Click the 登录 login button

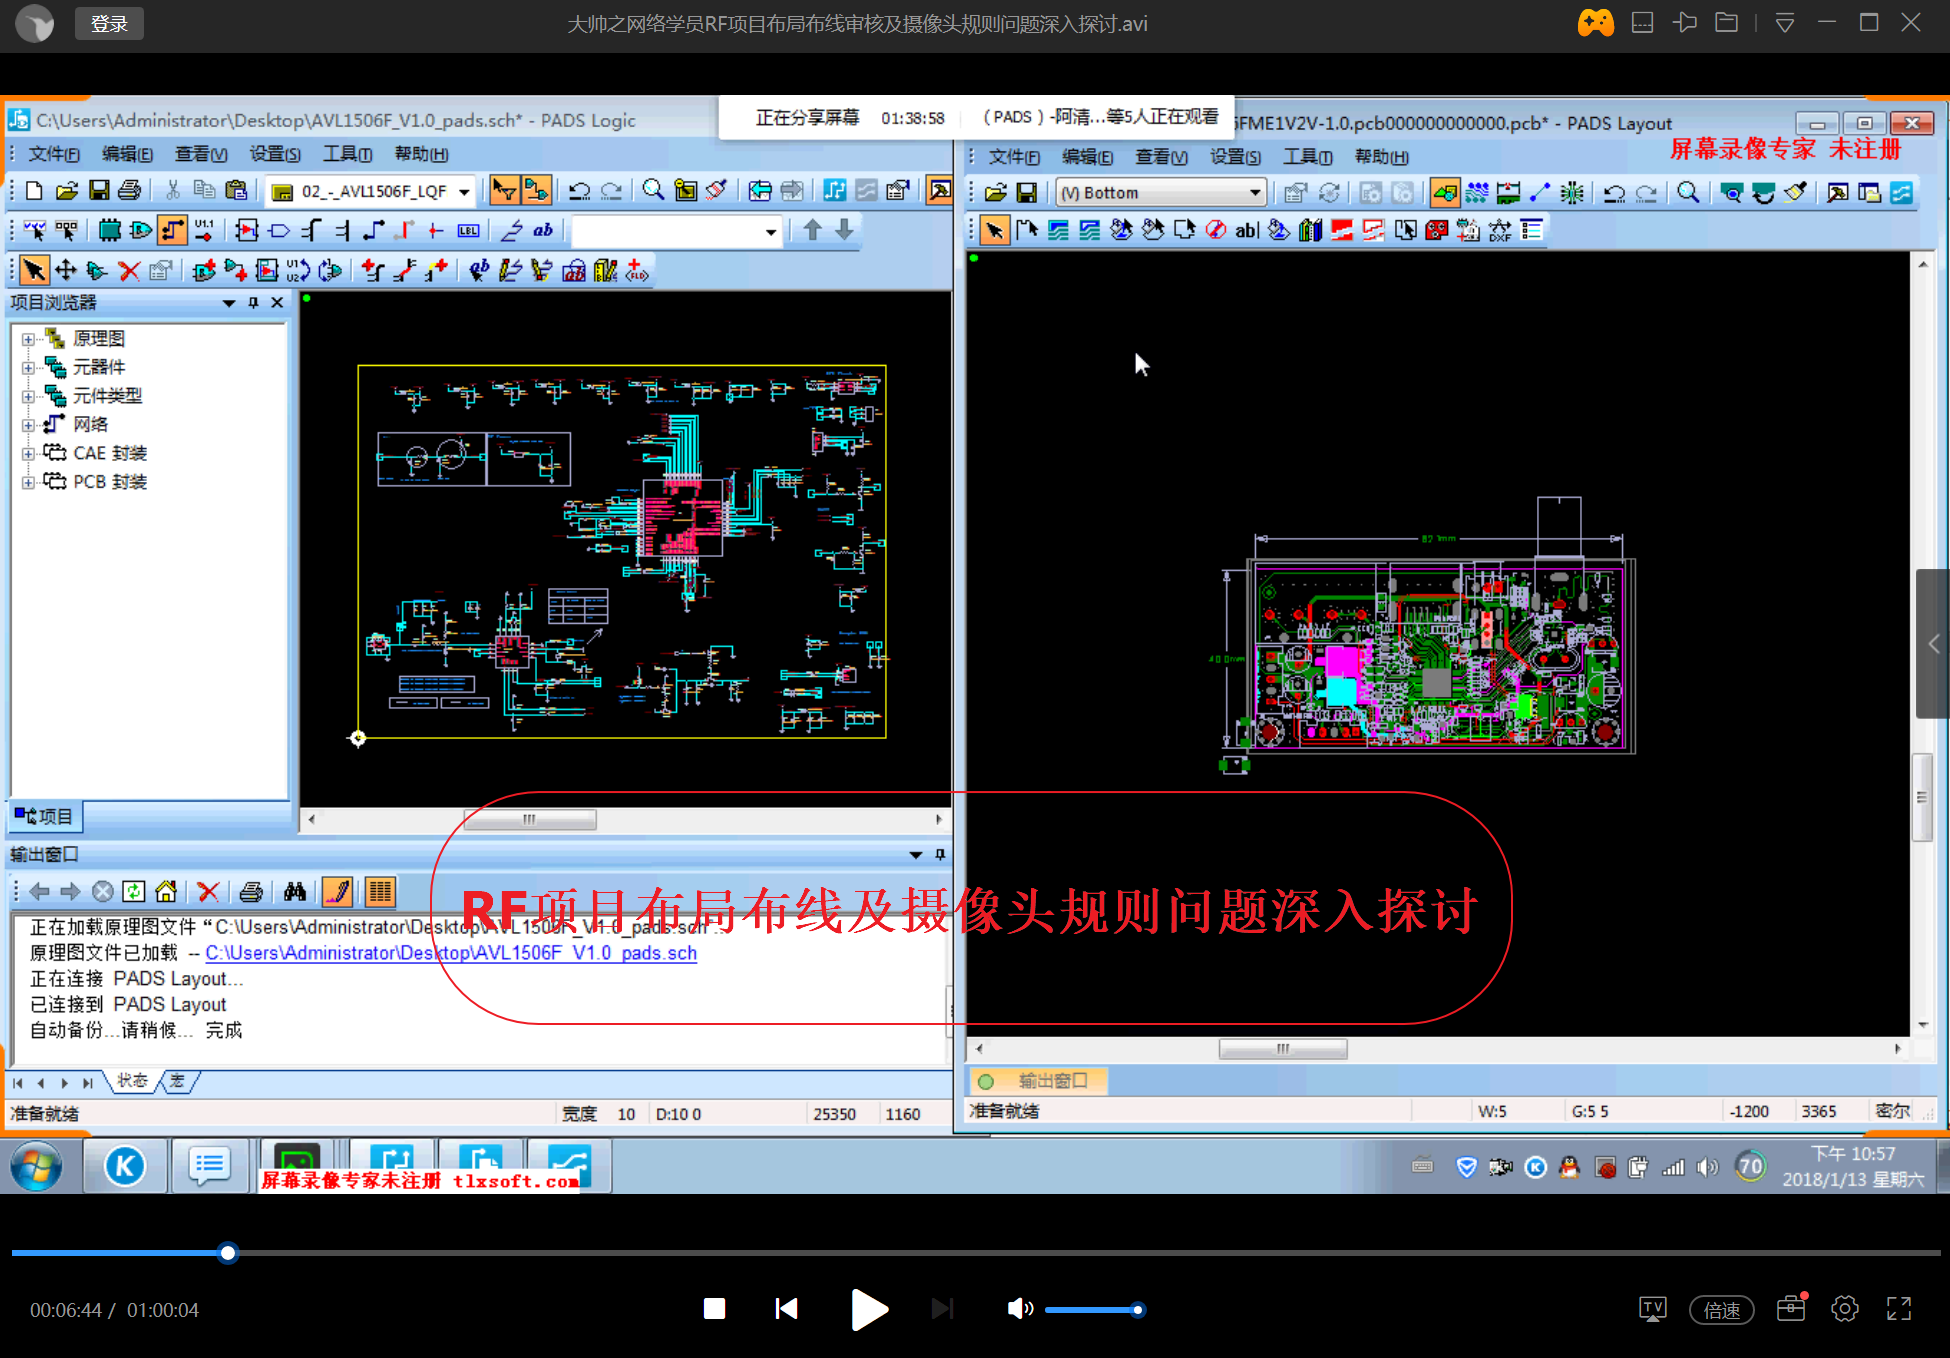click(x=109, y=23)
